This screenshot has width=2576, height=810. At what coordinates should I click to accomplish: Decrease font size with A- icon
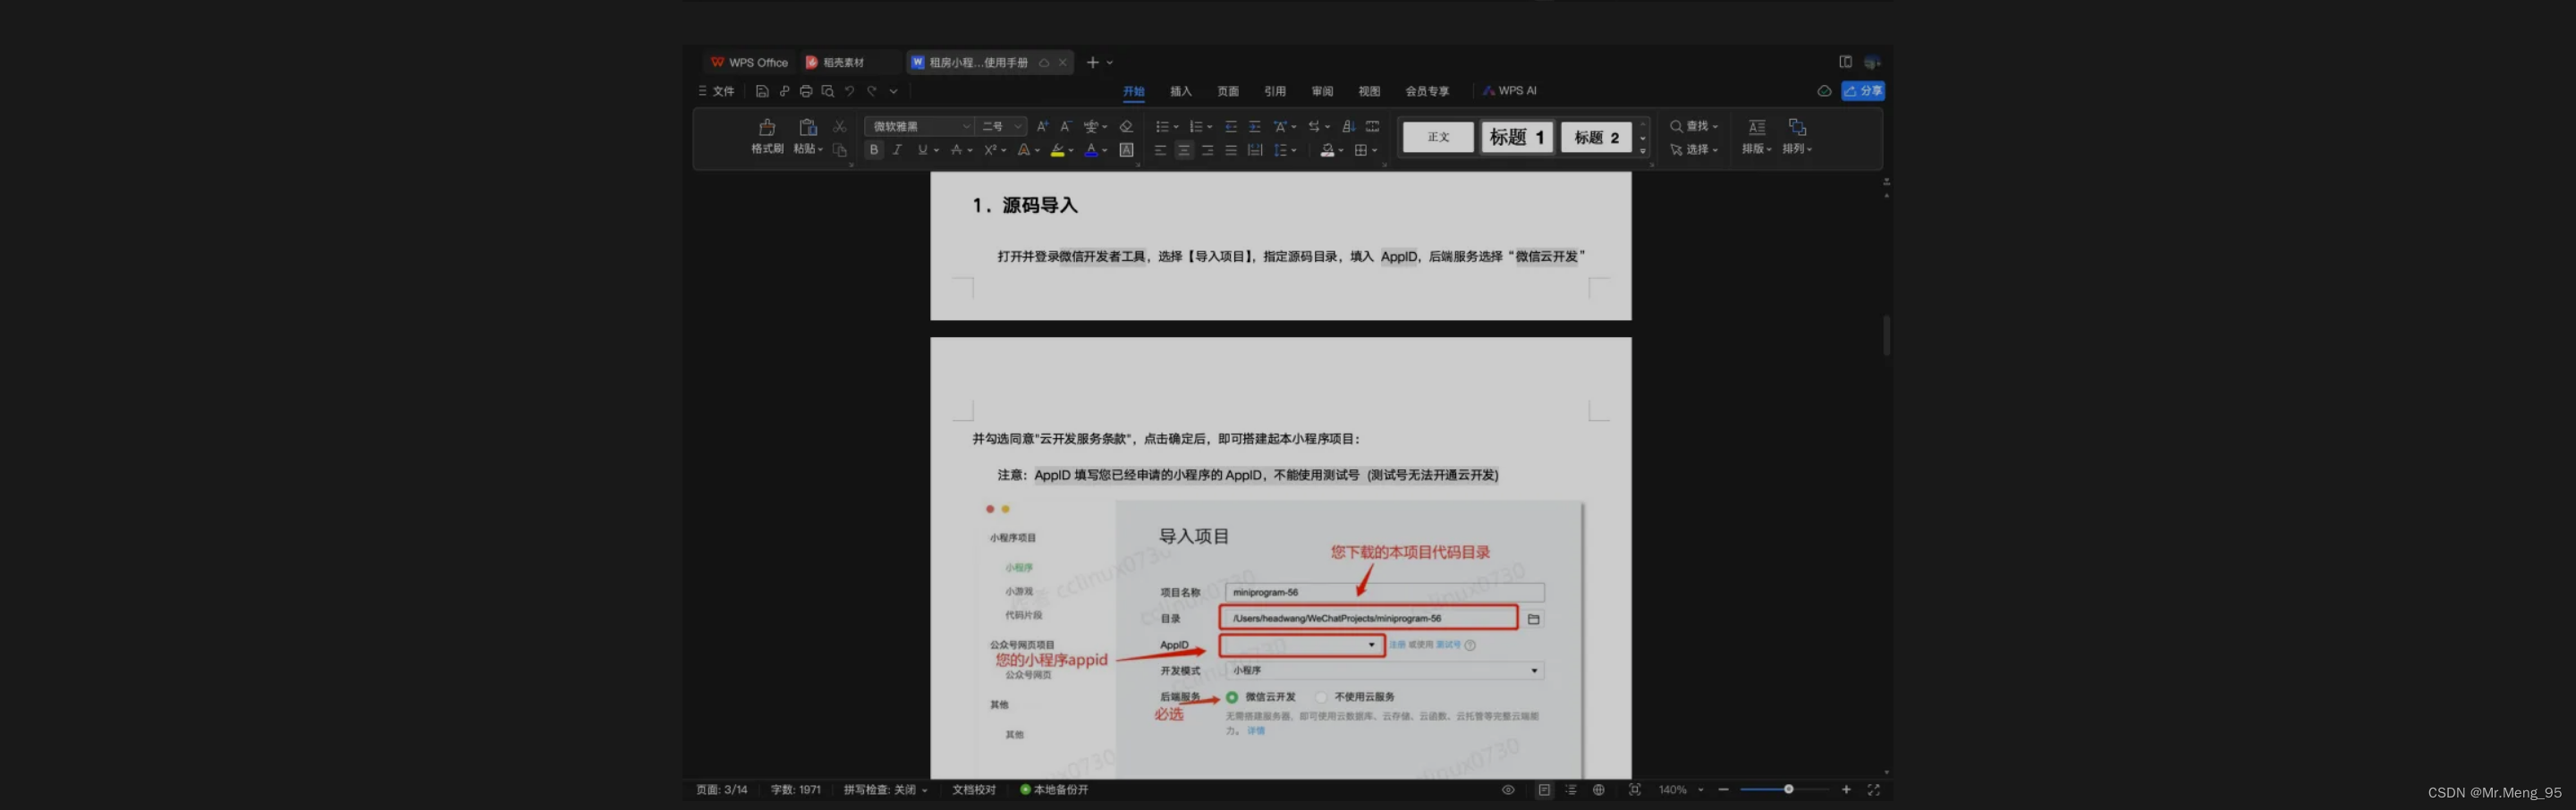[1065, 126]
